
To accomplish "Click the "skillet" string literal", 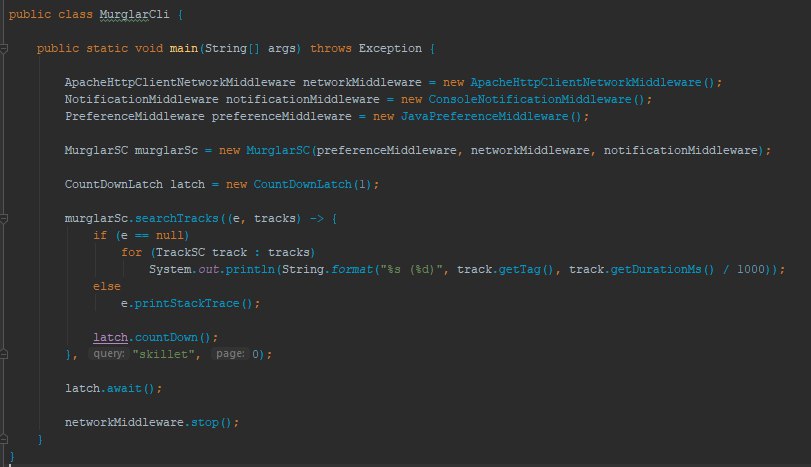I will click(x=163, y=354).
